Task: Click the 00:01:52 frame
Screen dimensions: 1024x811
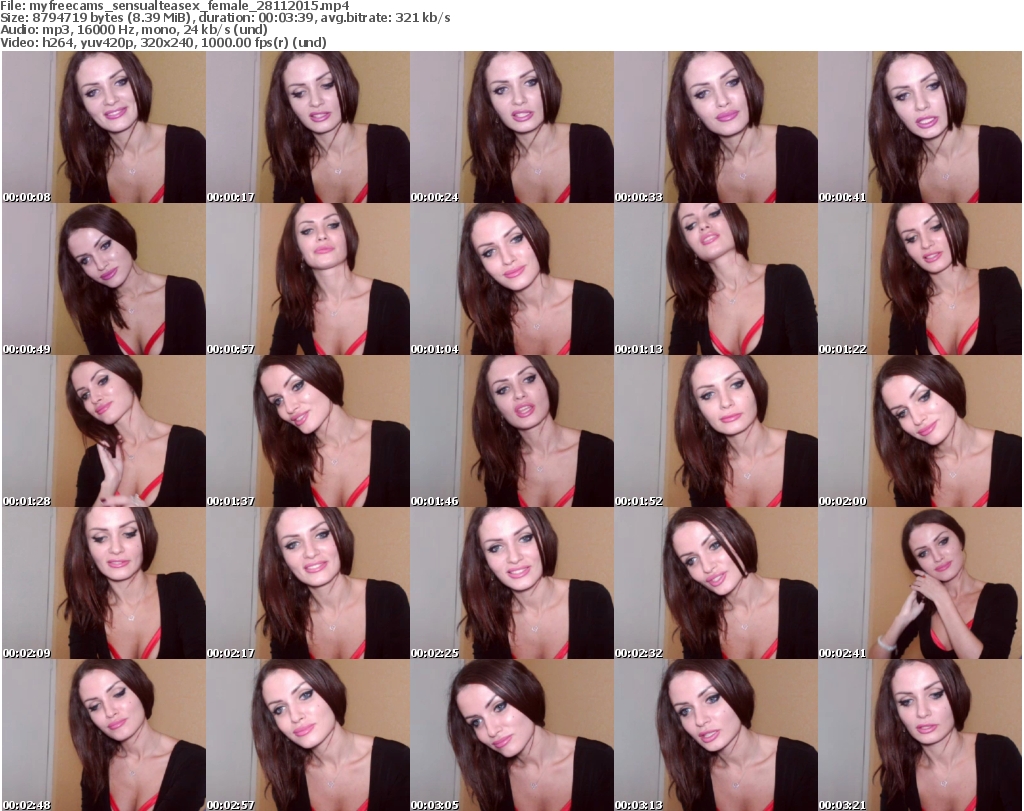Action: (x=716, y=431)
